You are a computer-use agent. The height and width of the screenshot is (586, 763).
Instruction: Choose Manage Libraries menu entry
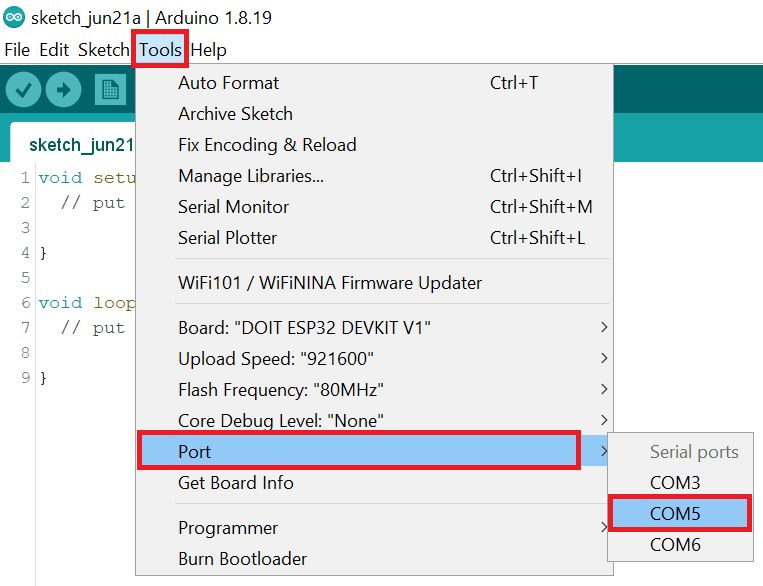click(x=250, y=176)
